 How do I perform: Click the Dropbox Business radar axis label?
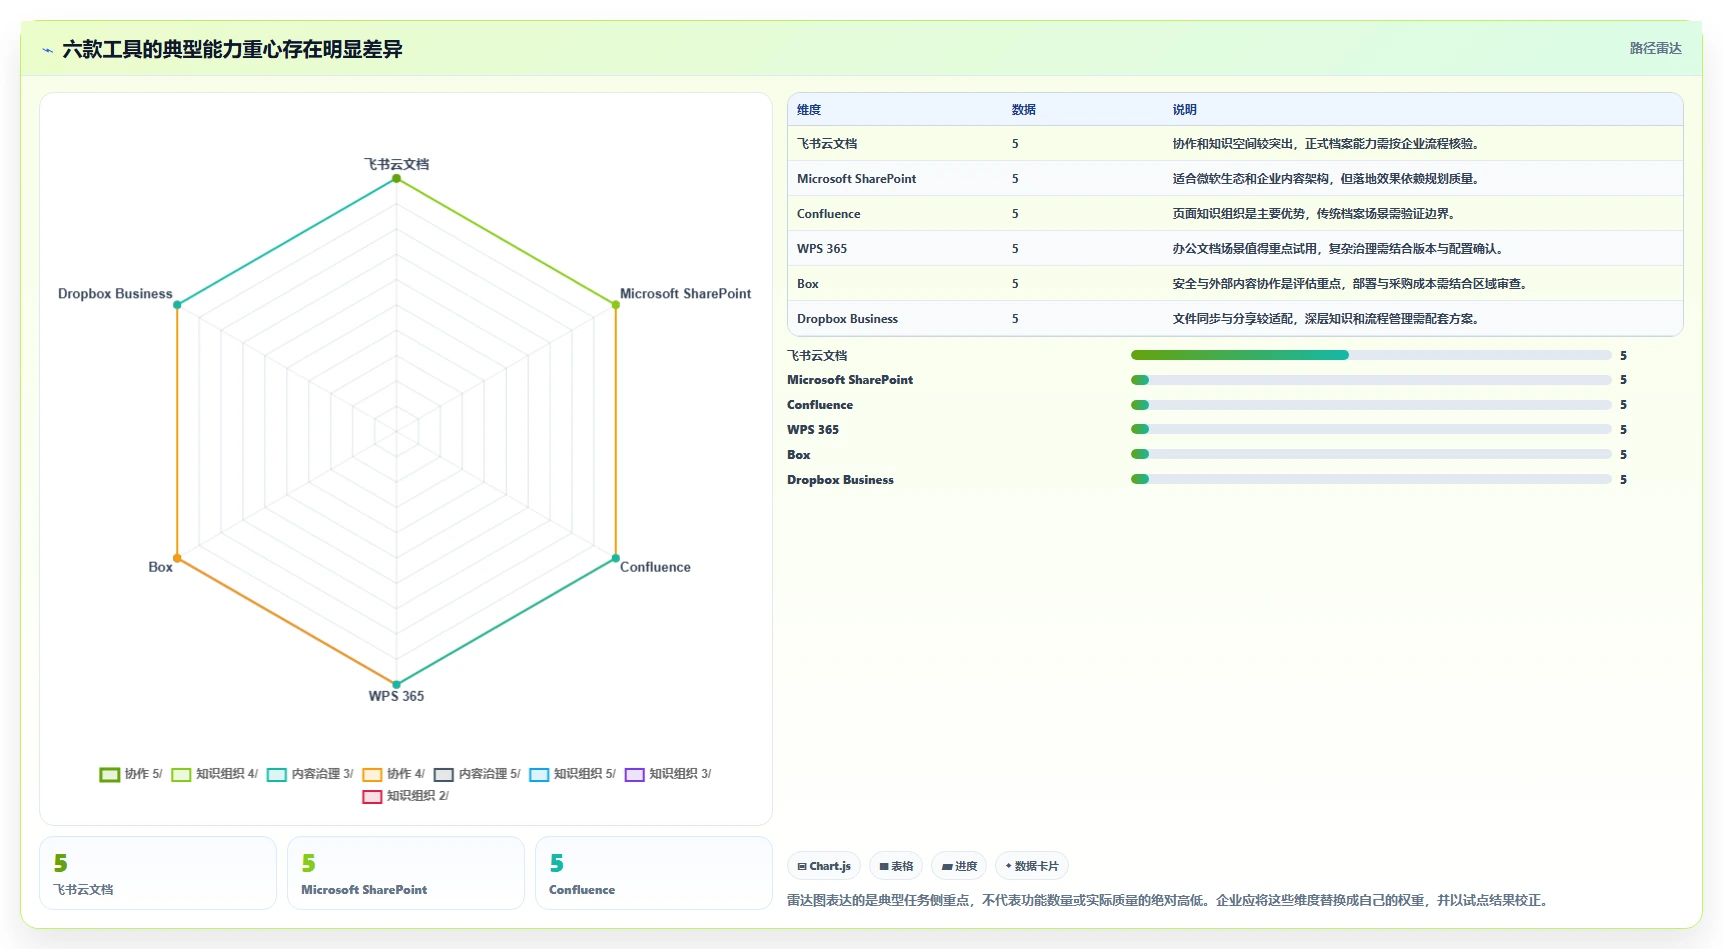(115, 294)
